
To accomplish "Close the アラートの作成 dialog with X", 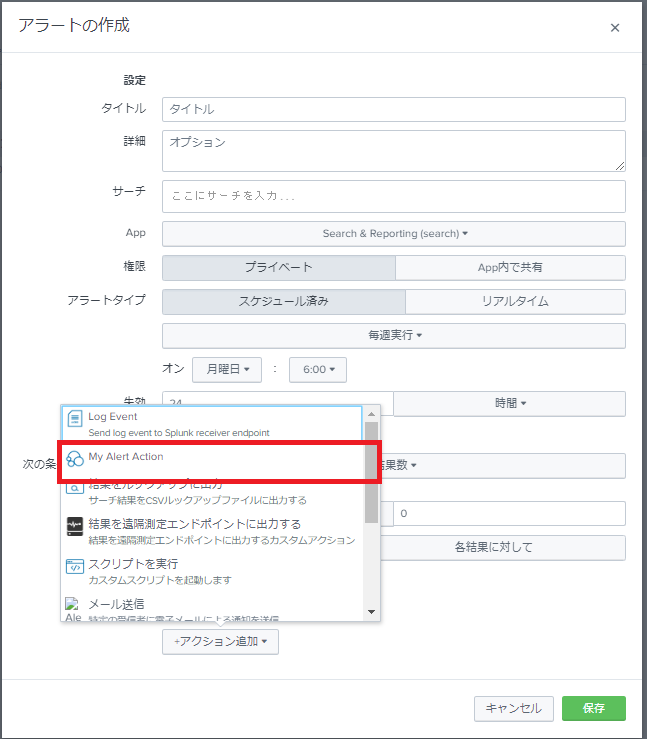I will pyautogui.click(x=615, y=28).
